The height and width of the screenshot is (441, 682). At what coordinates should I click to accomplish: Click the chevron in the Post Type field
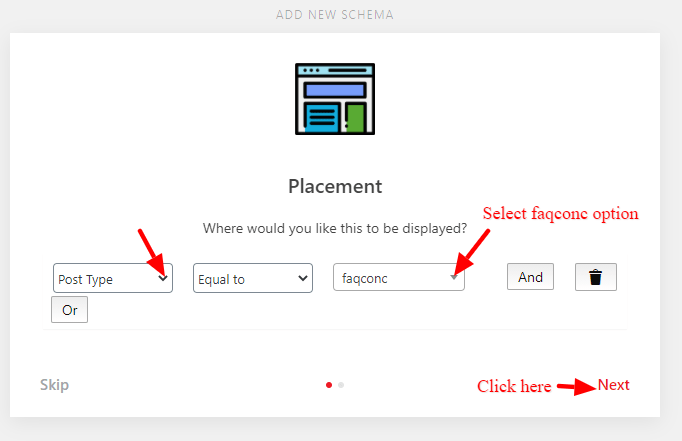click(x=163, y=278)
